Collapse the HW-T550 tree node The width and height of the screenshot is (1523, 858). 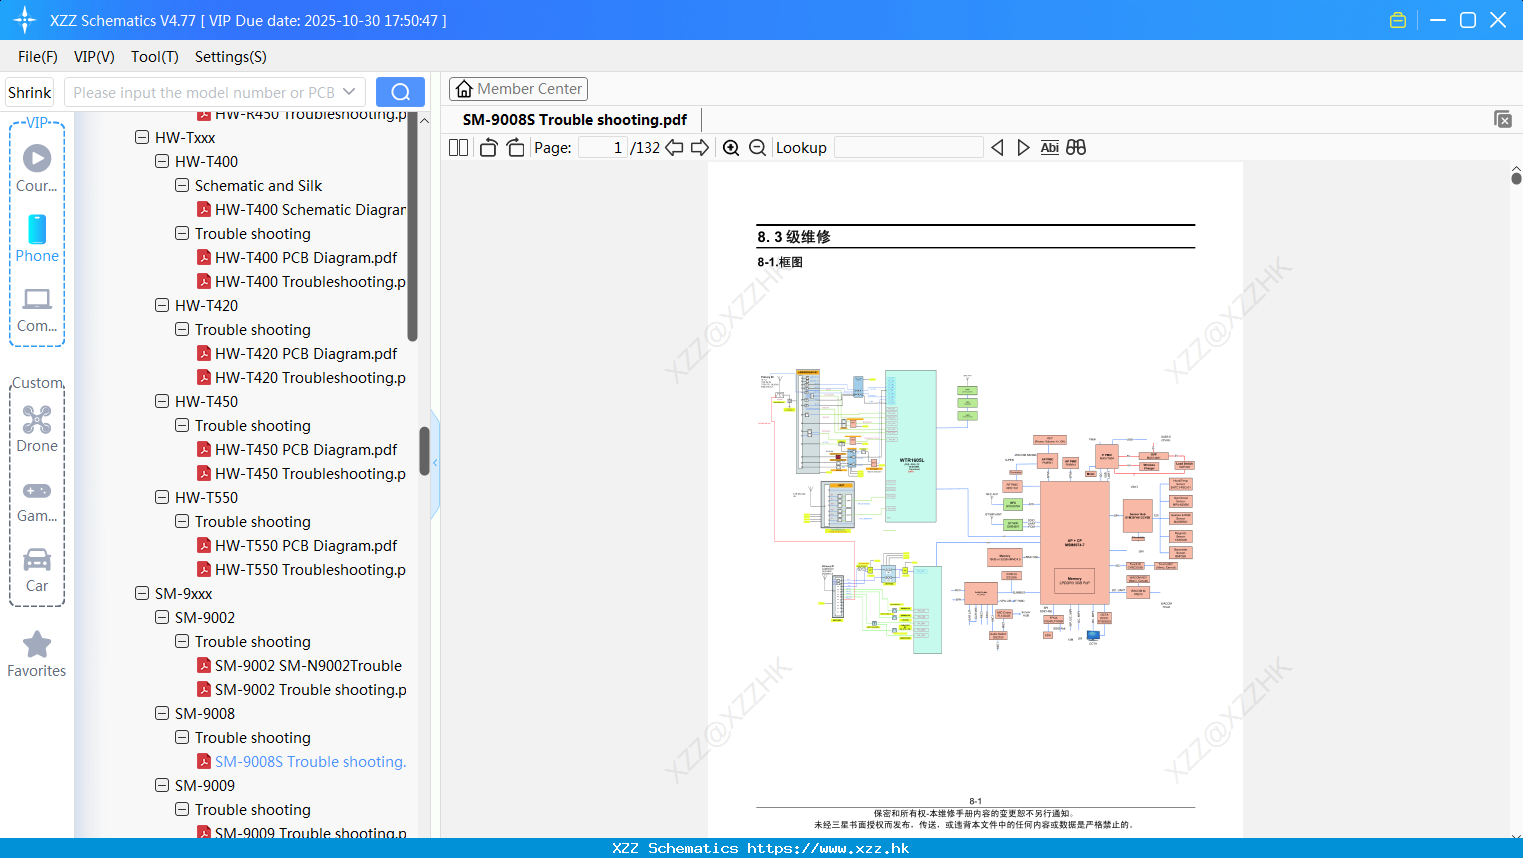tap(162, 498)
